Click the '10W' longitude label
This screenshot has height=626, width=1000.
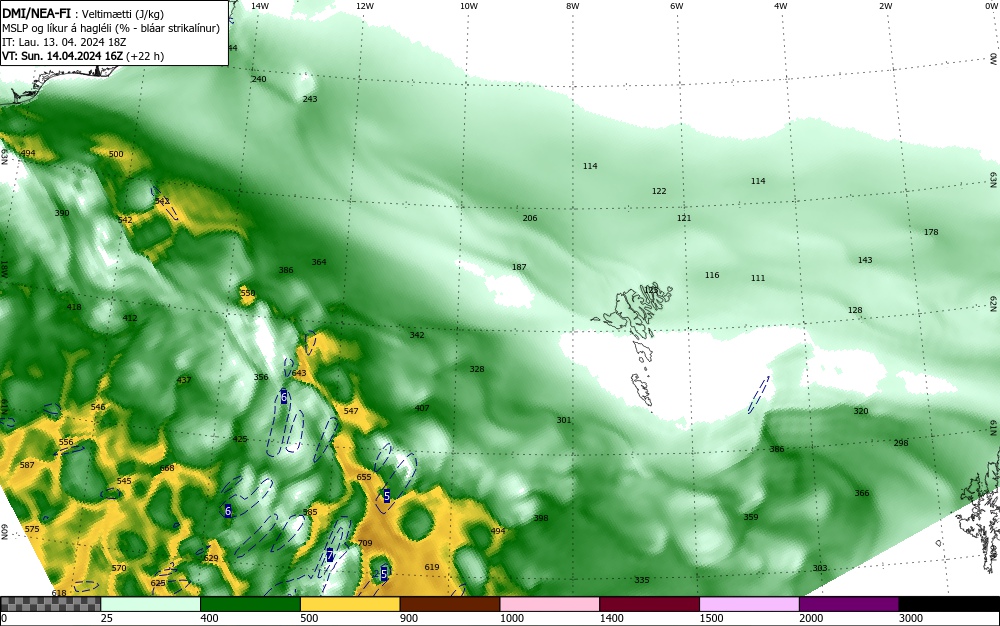coord(469,6)
